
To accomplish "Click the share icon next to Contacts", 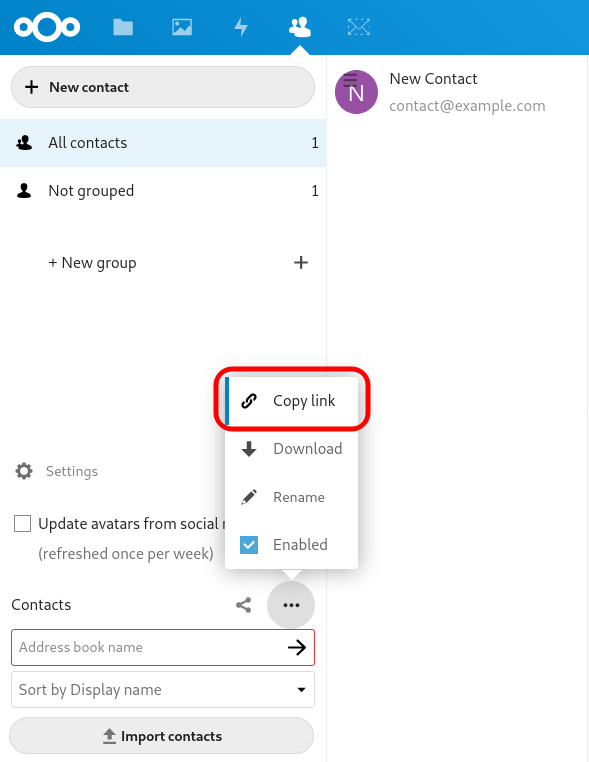I will tap(243, 605).
